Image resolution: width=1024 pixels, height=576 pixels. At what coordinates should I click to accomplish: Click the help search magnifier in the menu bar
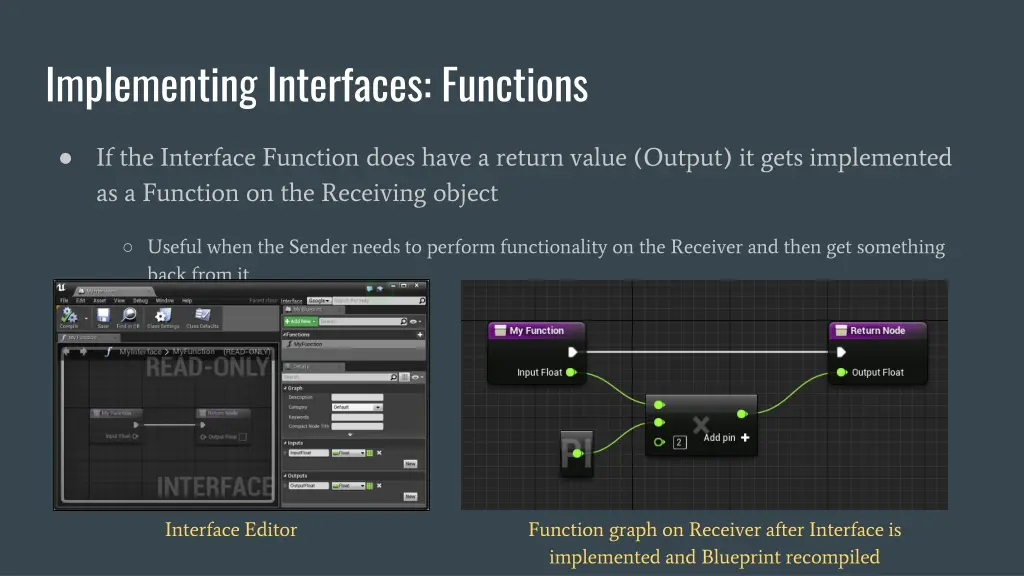(x=422, y=300)
